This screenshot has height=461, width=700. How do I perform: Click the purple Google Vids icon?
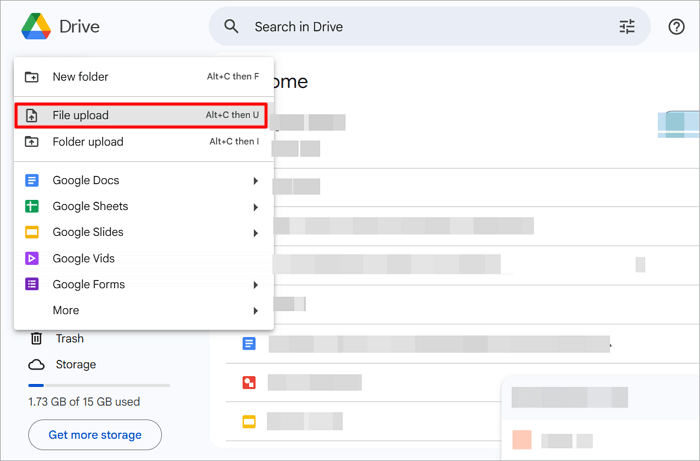pyautogui.click(x=32, y=258)
